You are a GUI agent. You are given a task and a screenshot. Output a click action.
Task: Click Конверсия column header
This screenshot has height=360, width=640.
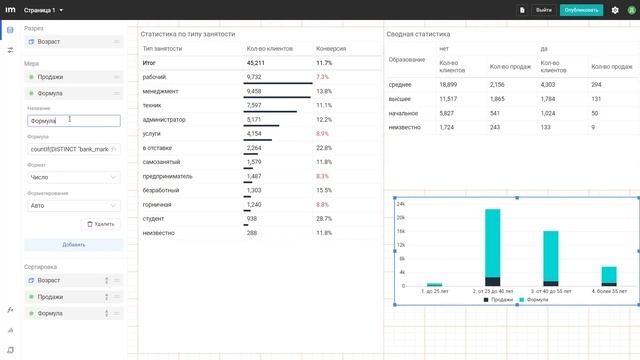coord(331,49)
